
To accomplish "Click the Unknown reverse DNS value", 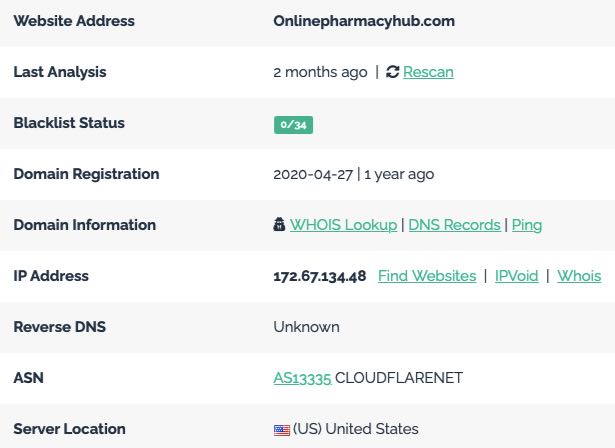I will pyautogui.click(x=306, y=327).
